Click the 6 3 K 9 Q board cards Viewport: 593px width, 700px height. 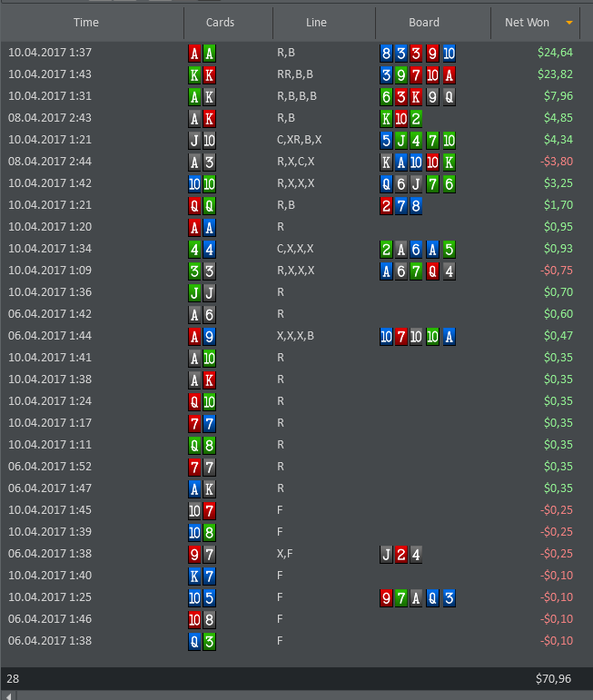point(418,97)
